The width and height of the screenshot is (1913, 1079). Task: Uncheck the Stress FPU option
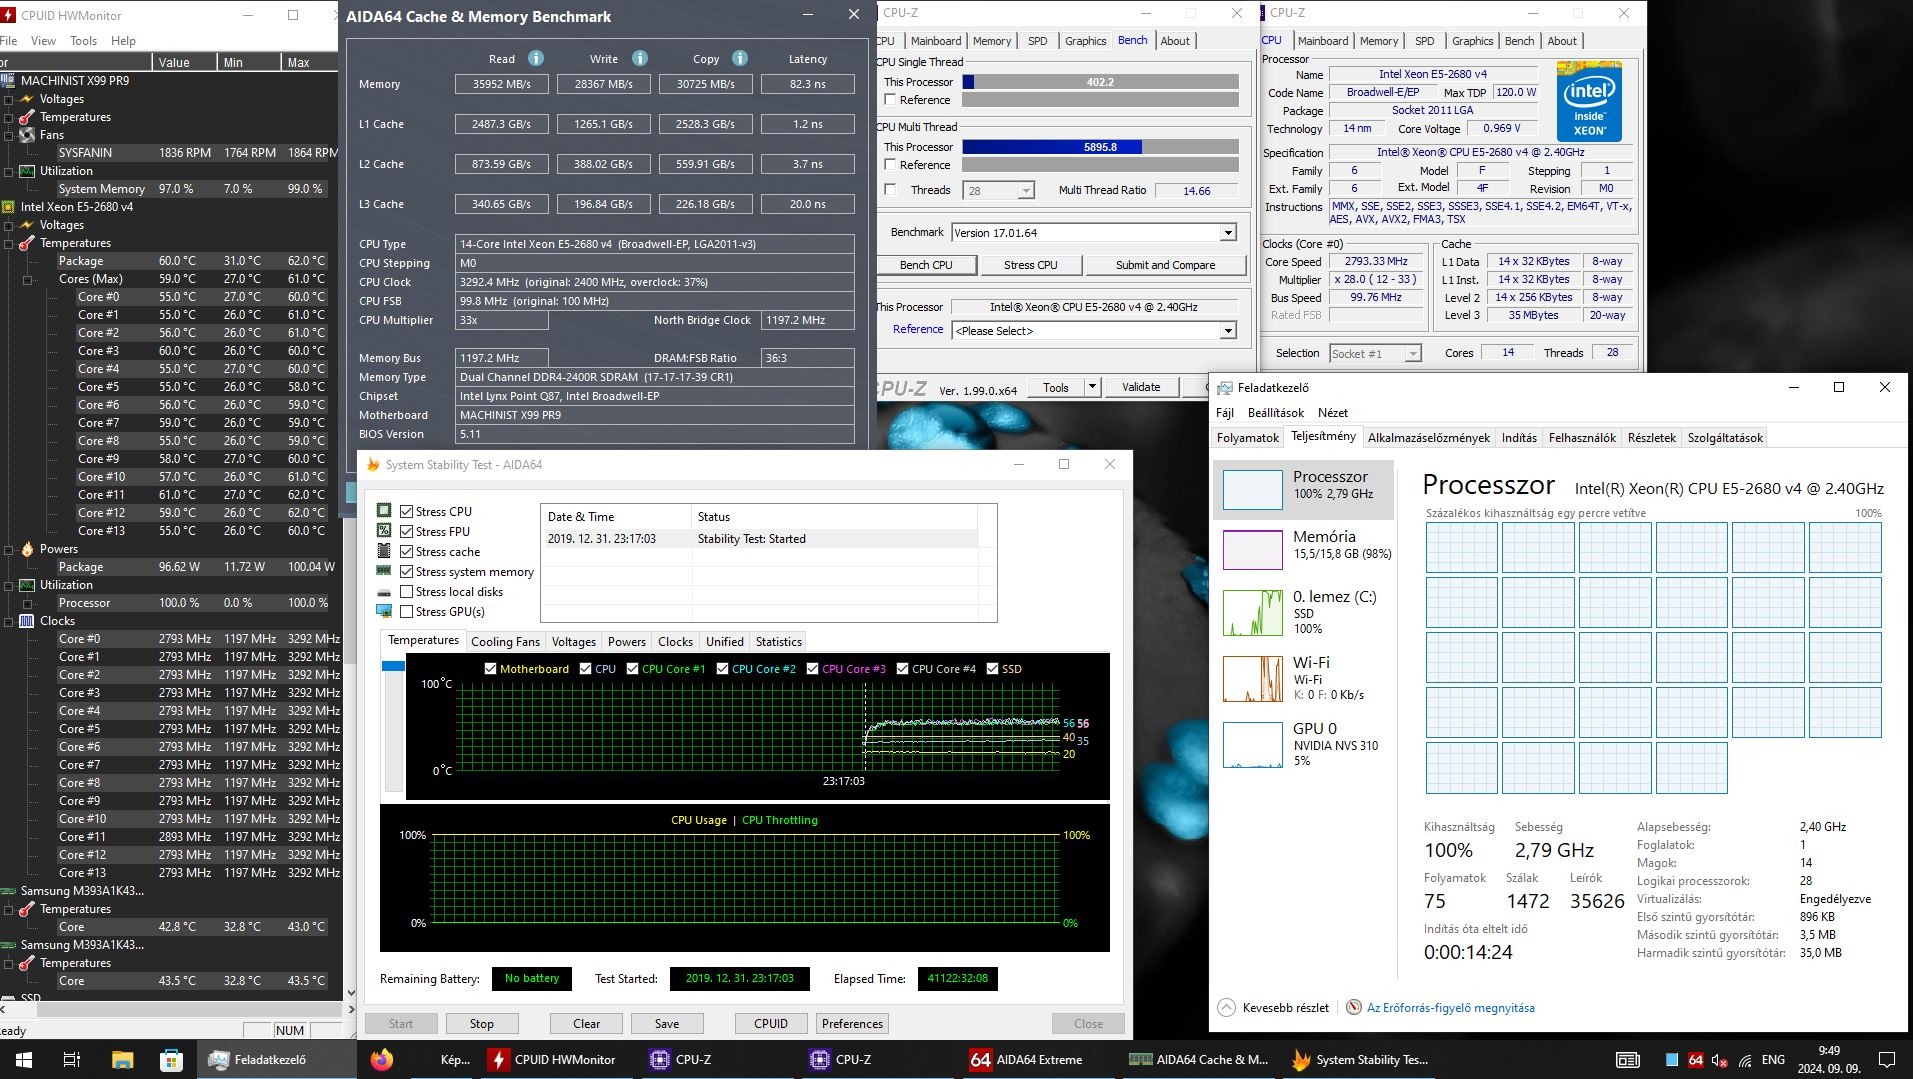click(407, 532)
